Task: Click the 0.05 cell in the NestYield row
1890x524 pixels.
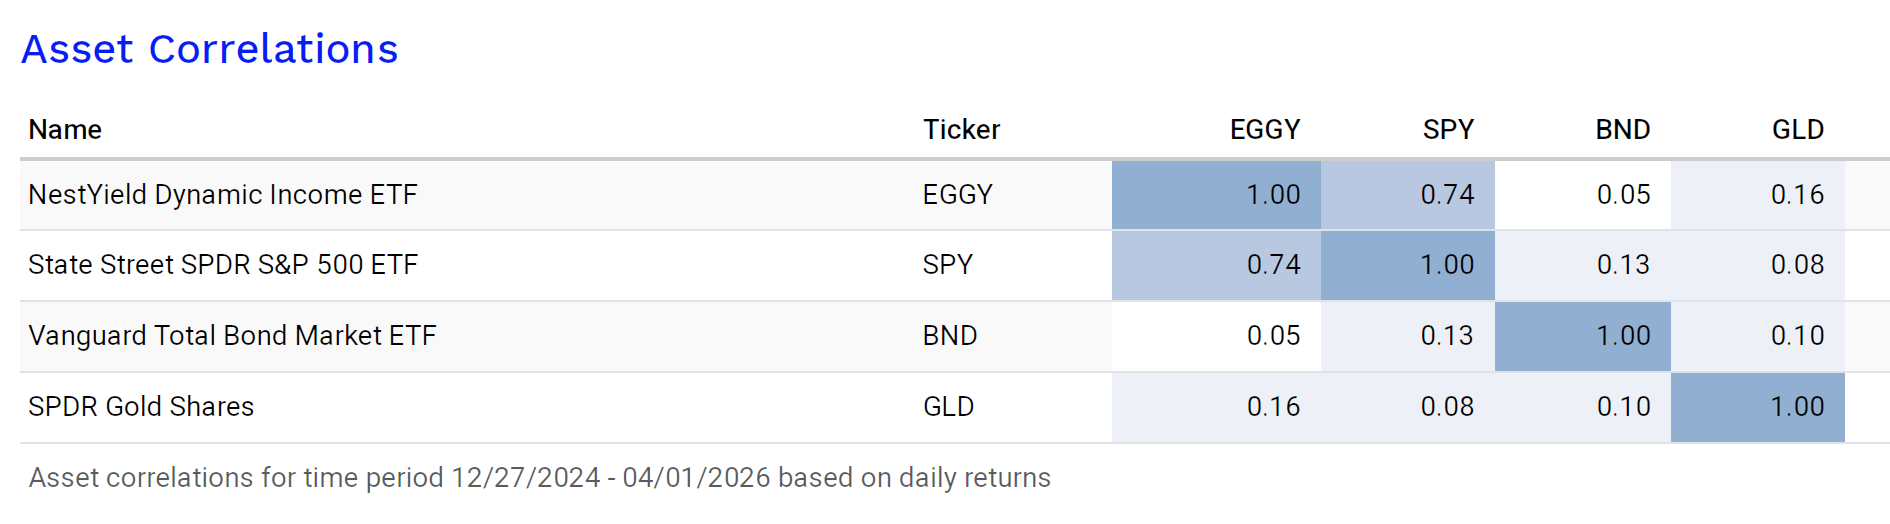Action: tap(1623, 194)
